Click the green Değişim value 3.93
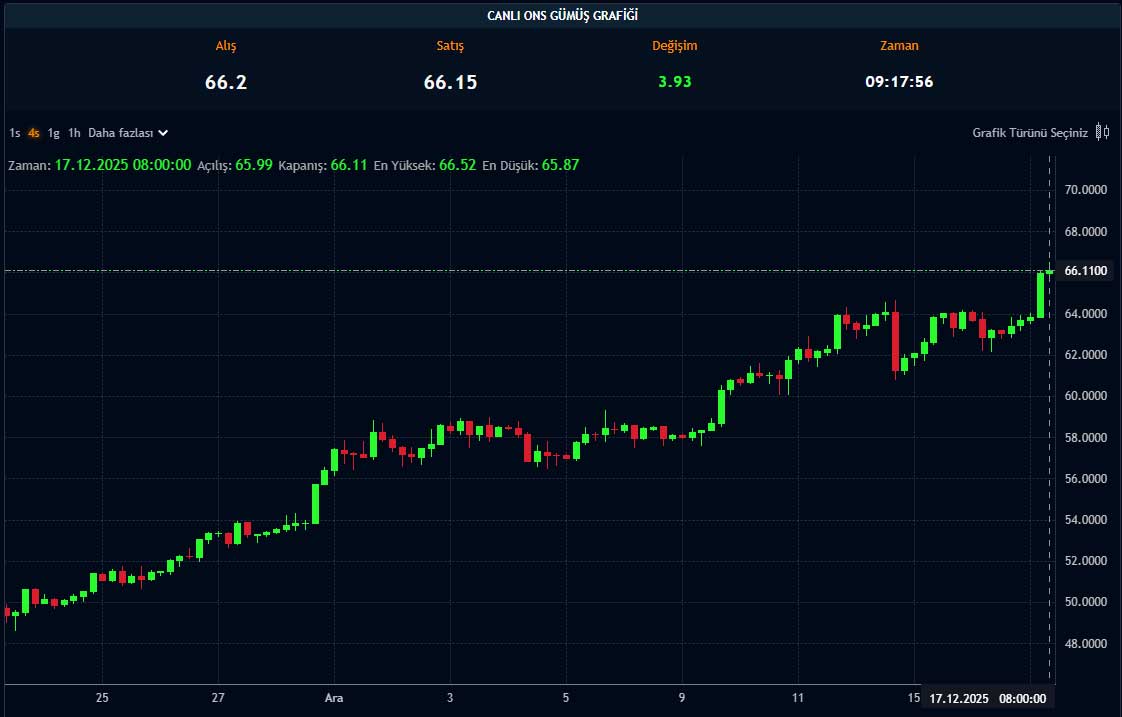 pos(674,82)
